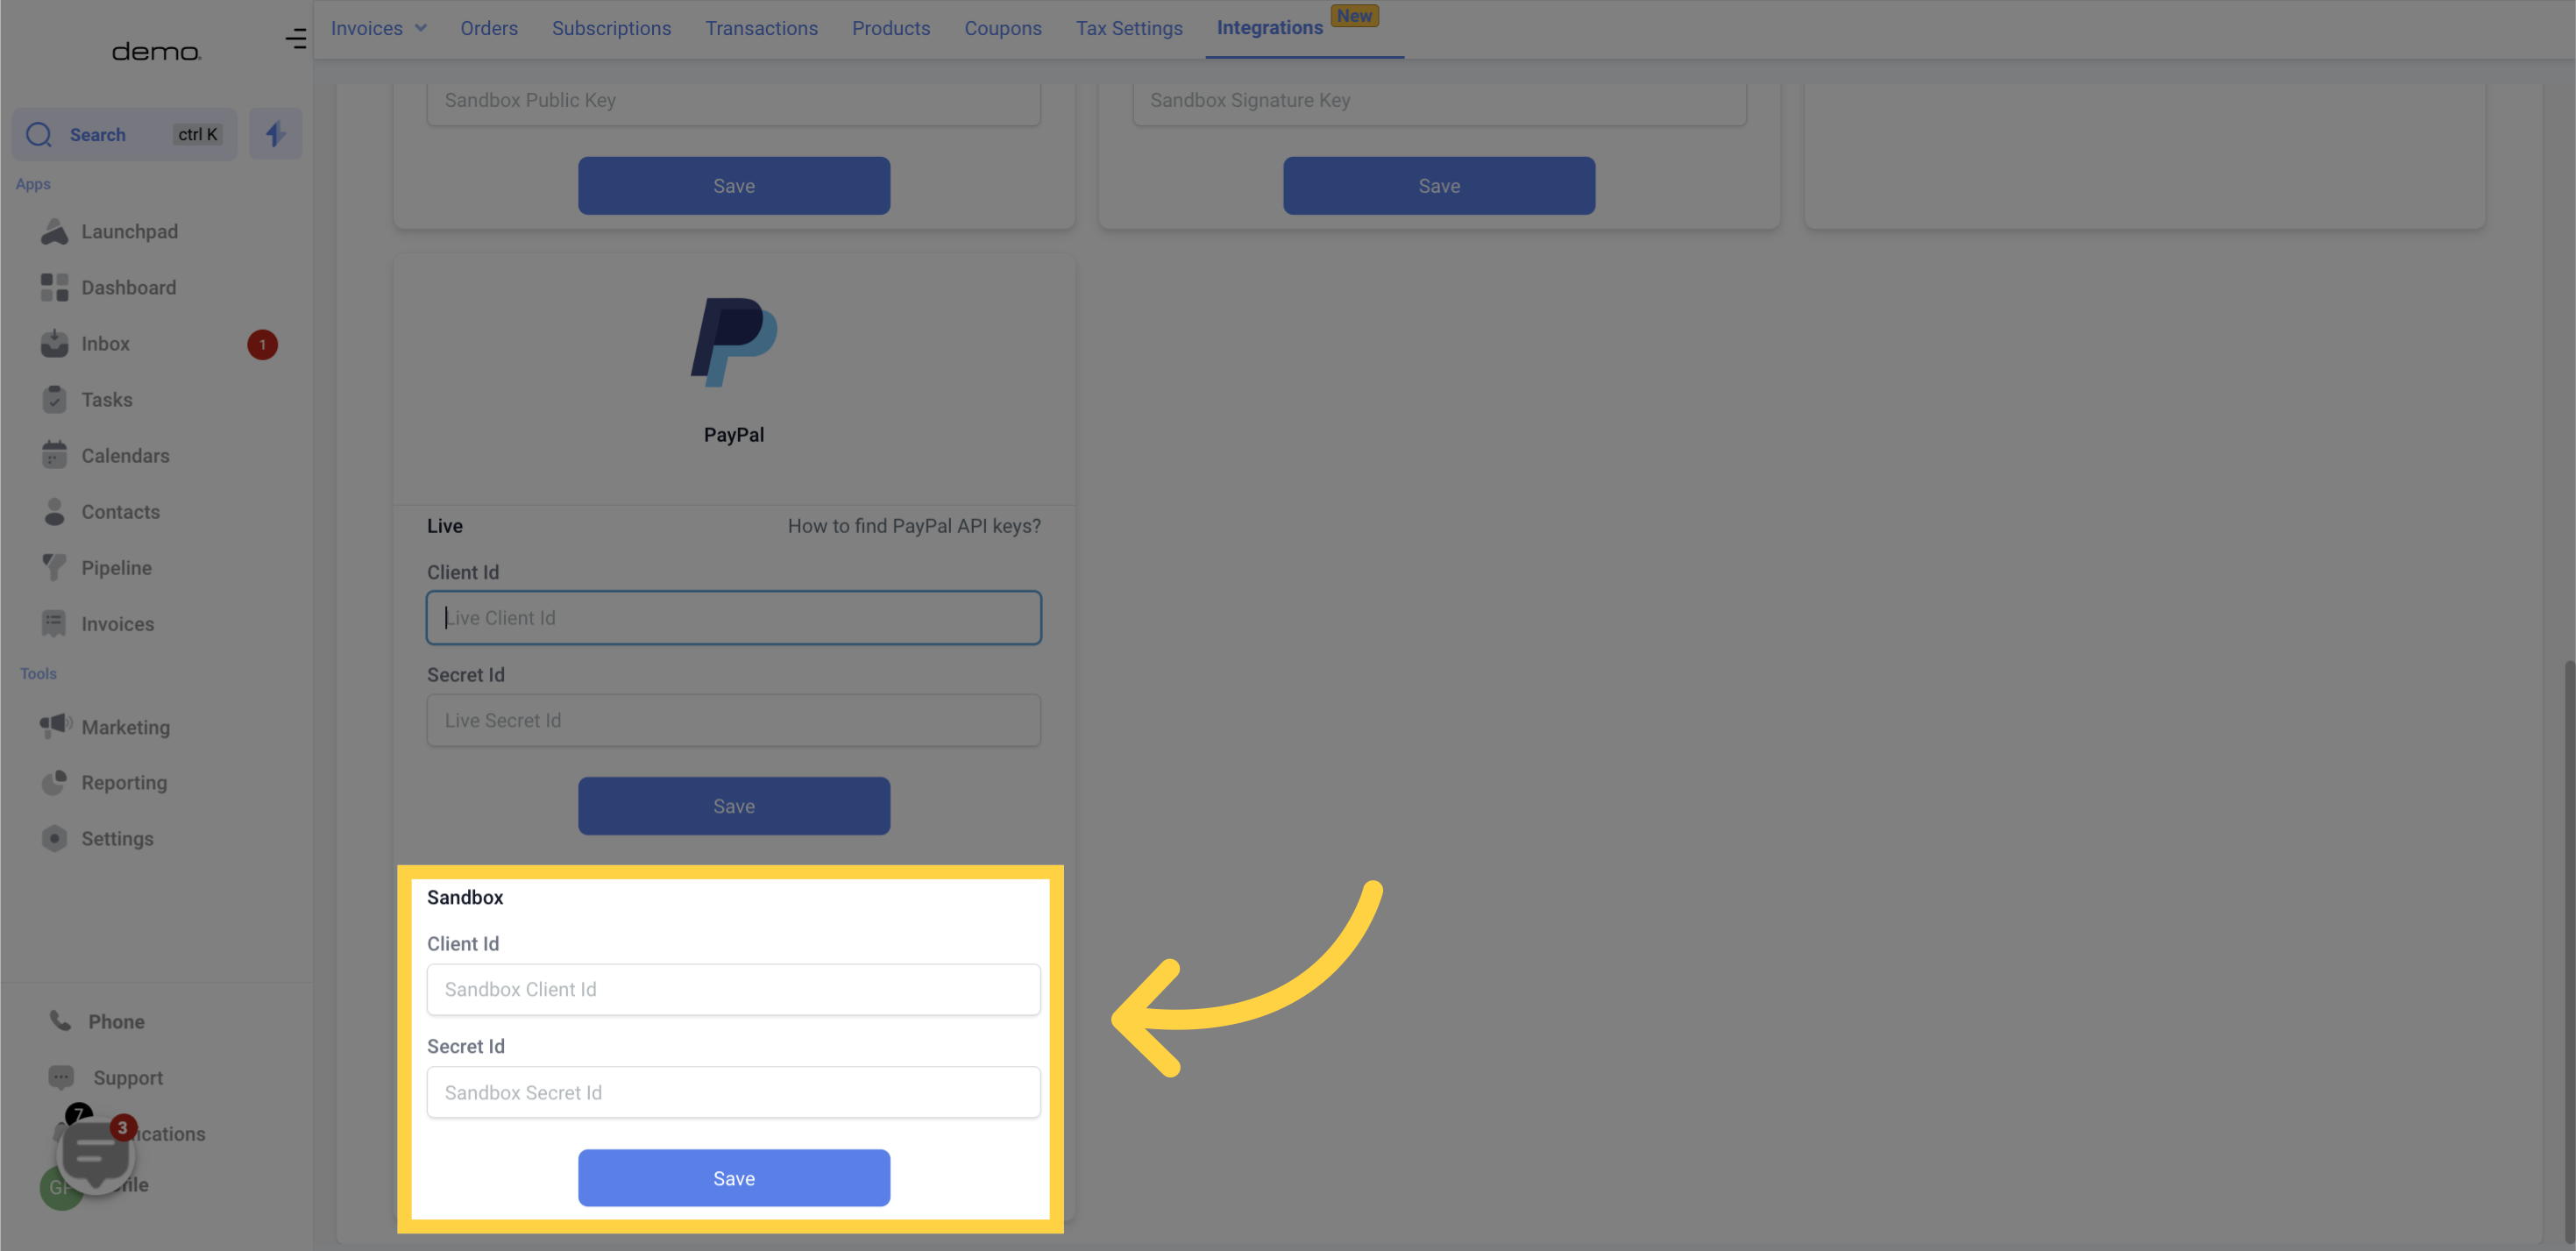Click the lightning bolt quick action icon
This screenshot has height=1251, width=2576.
point(274,133)
